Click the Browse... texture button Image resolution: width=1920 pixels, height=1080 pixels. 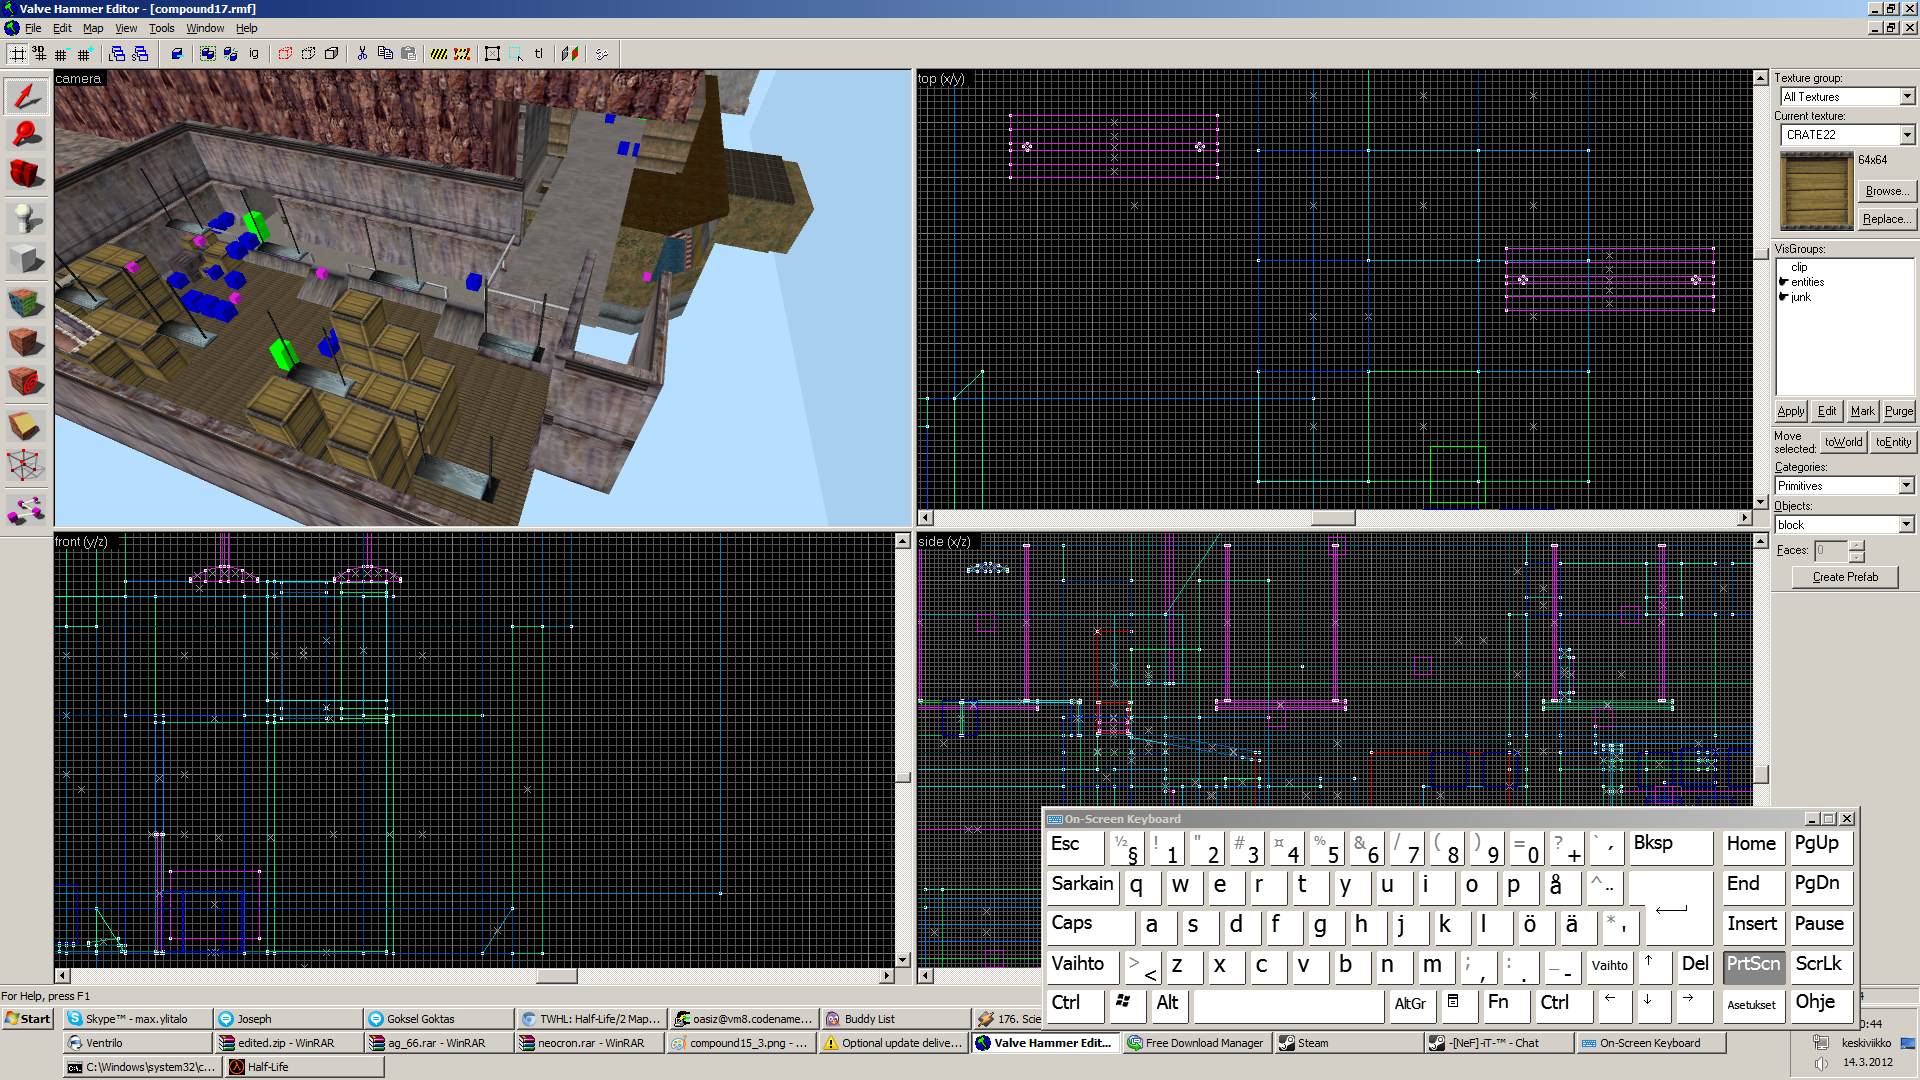[x=1886, y=191]
